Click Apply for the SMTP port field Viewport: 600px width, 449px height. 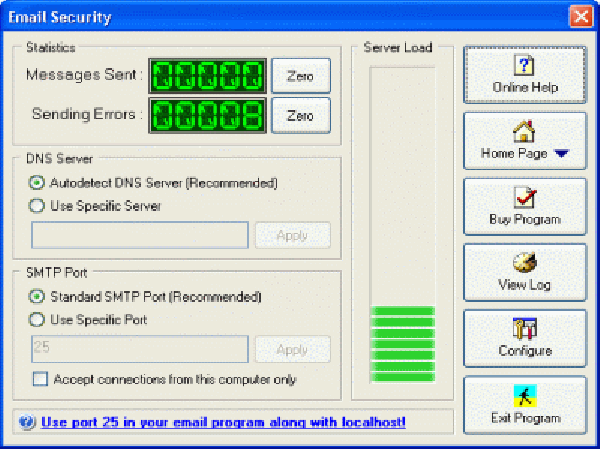tap(293, 349)
